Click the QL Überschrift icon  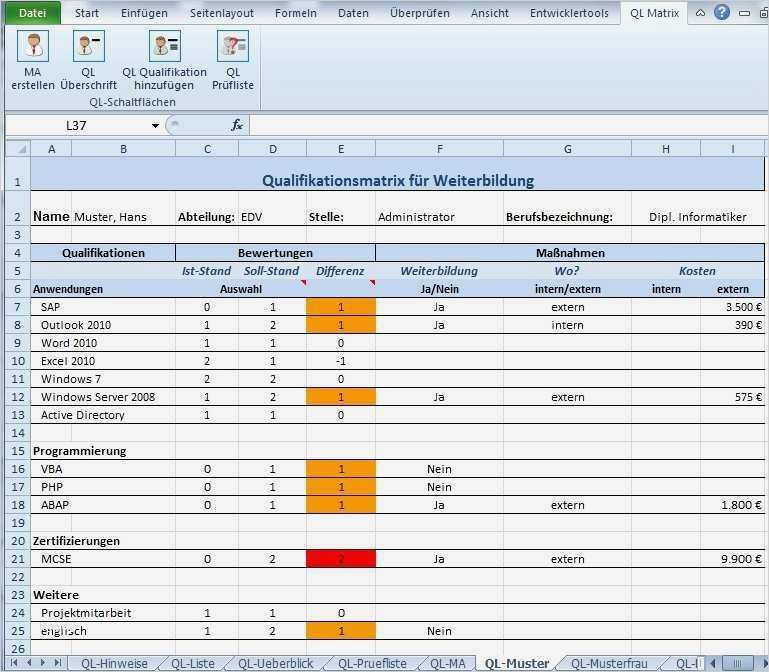point(89,46)
